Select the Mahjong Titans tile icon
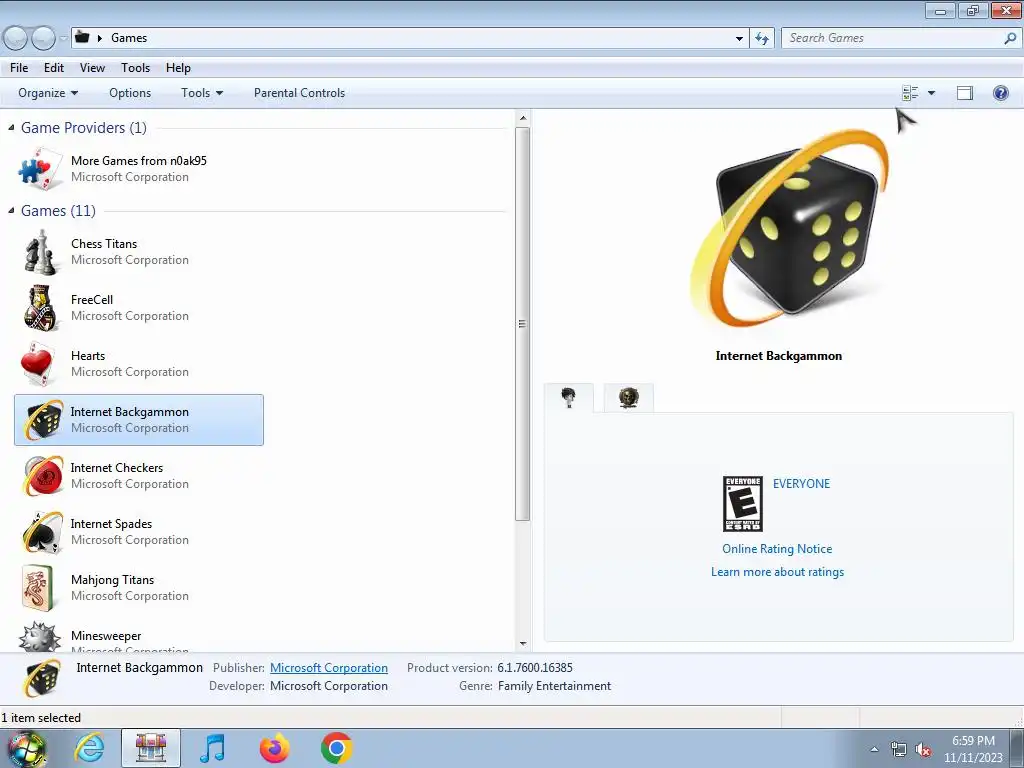 click(x=39, y=588)
